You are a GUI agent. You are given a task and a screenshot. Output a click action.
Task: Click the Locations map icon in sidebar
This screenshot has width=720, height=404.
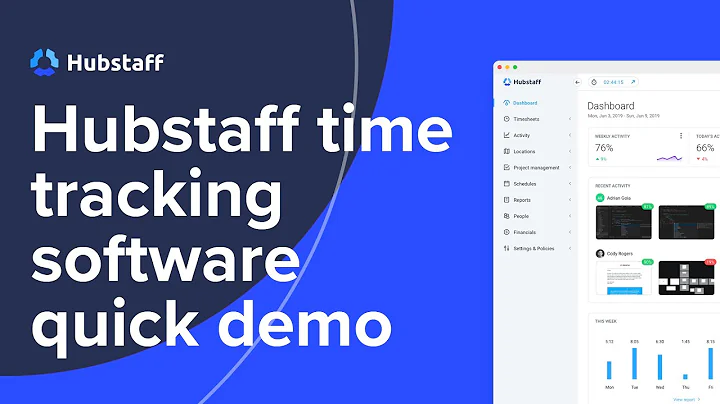(x=506, y=151)
